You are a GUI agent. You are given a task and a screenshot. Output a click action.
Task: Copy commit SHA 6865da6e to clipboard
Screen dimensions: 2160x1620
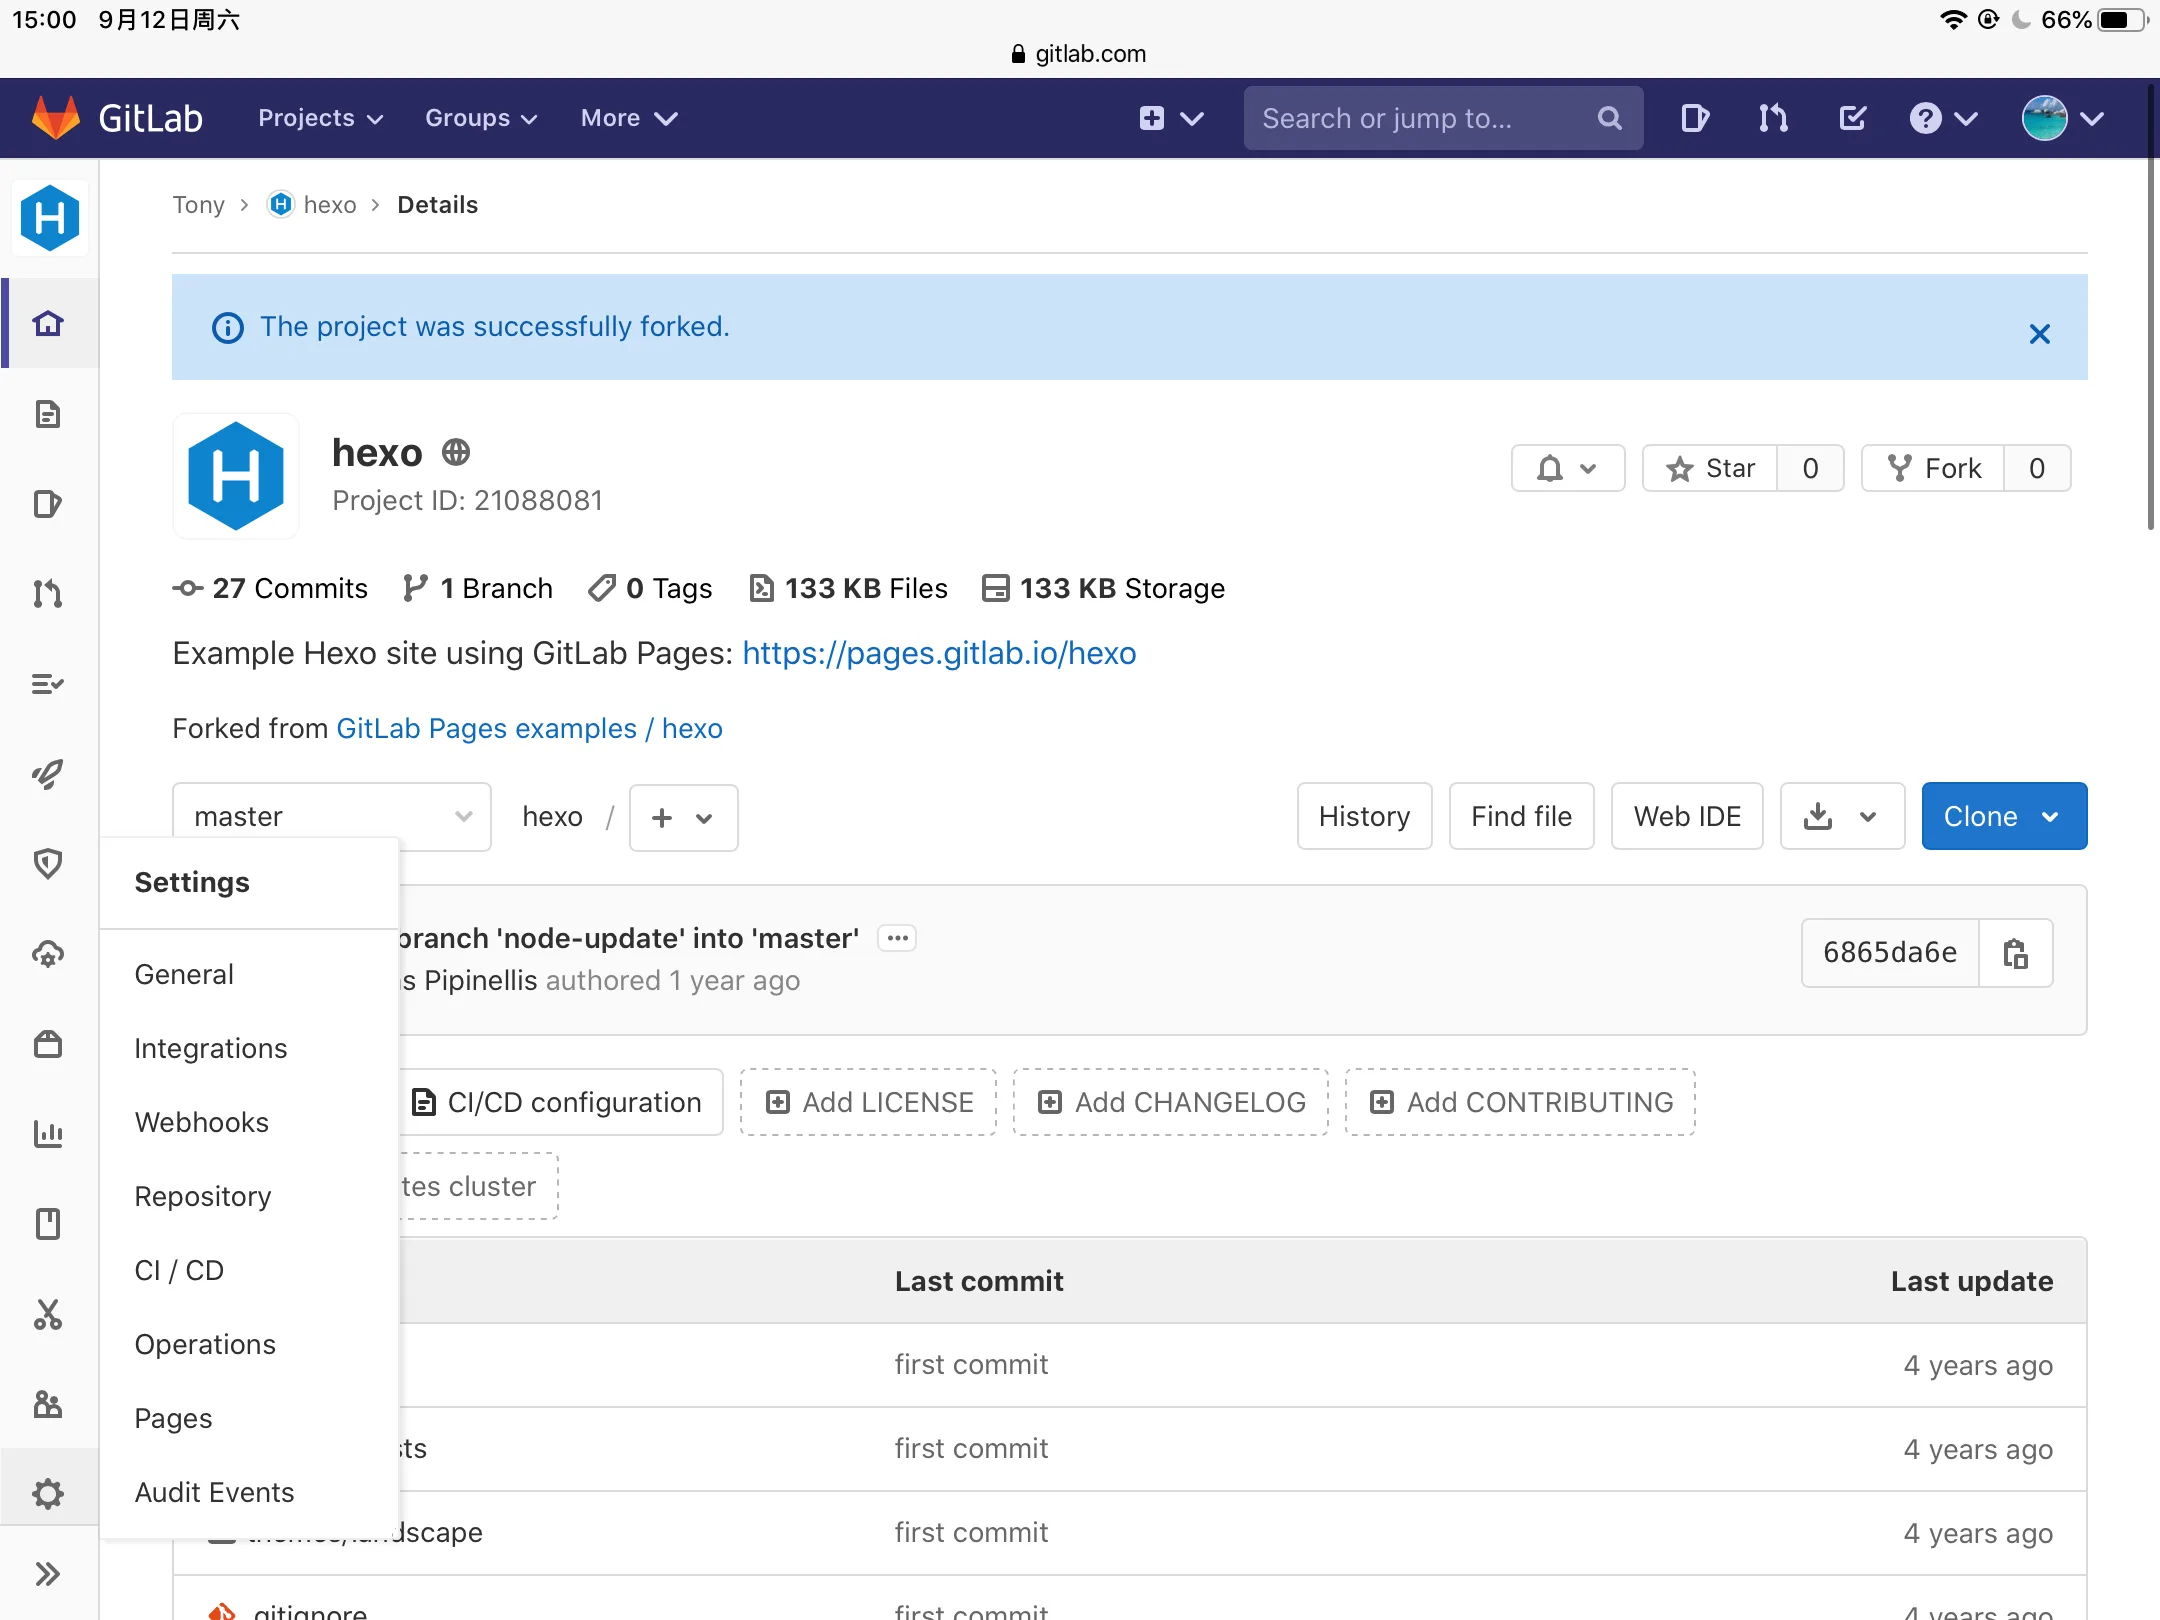click(2015, 953)
